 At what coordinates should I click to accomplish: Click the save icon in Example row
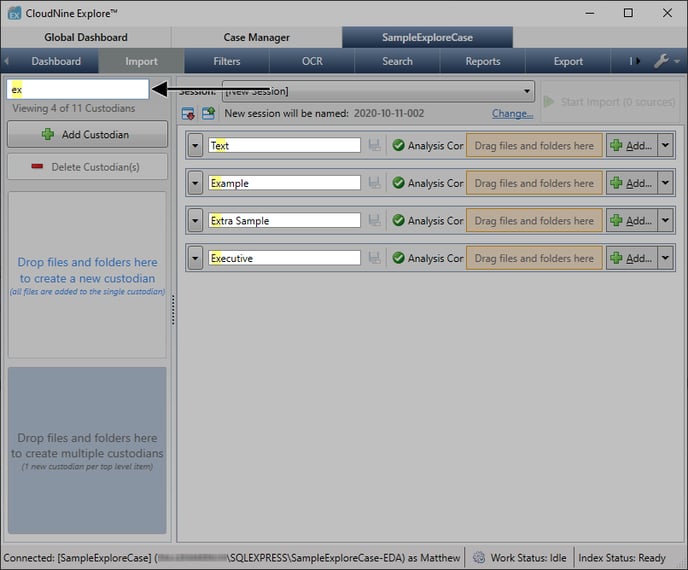[x=374, y=183]
